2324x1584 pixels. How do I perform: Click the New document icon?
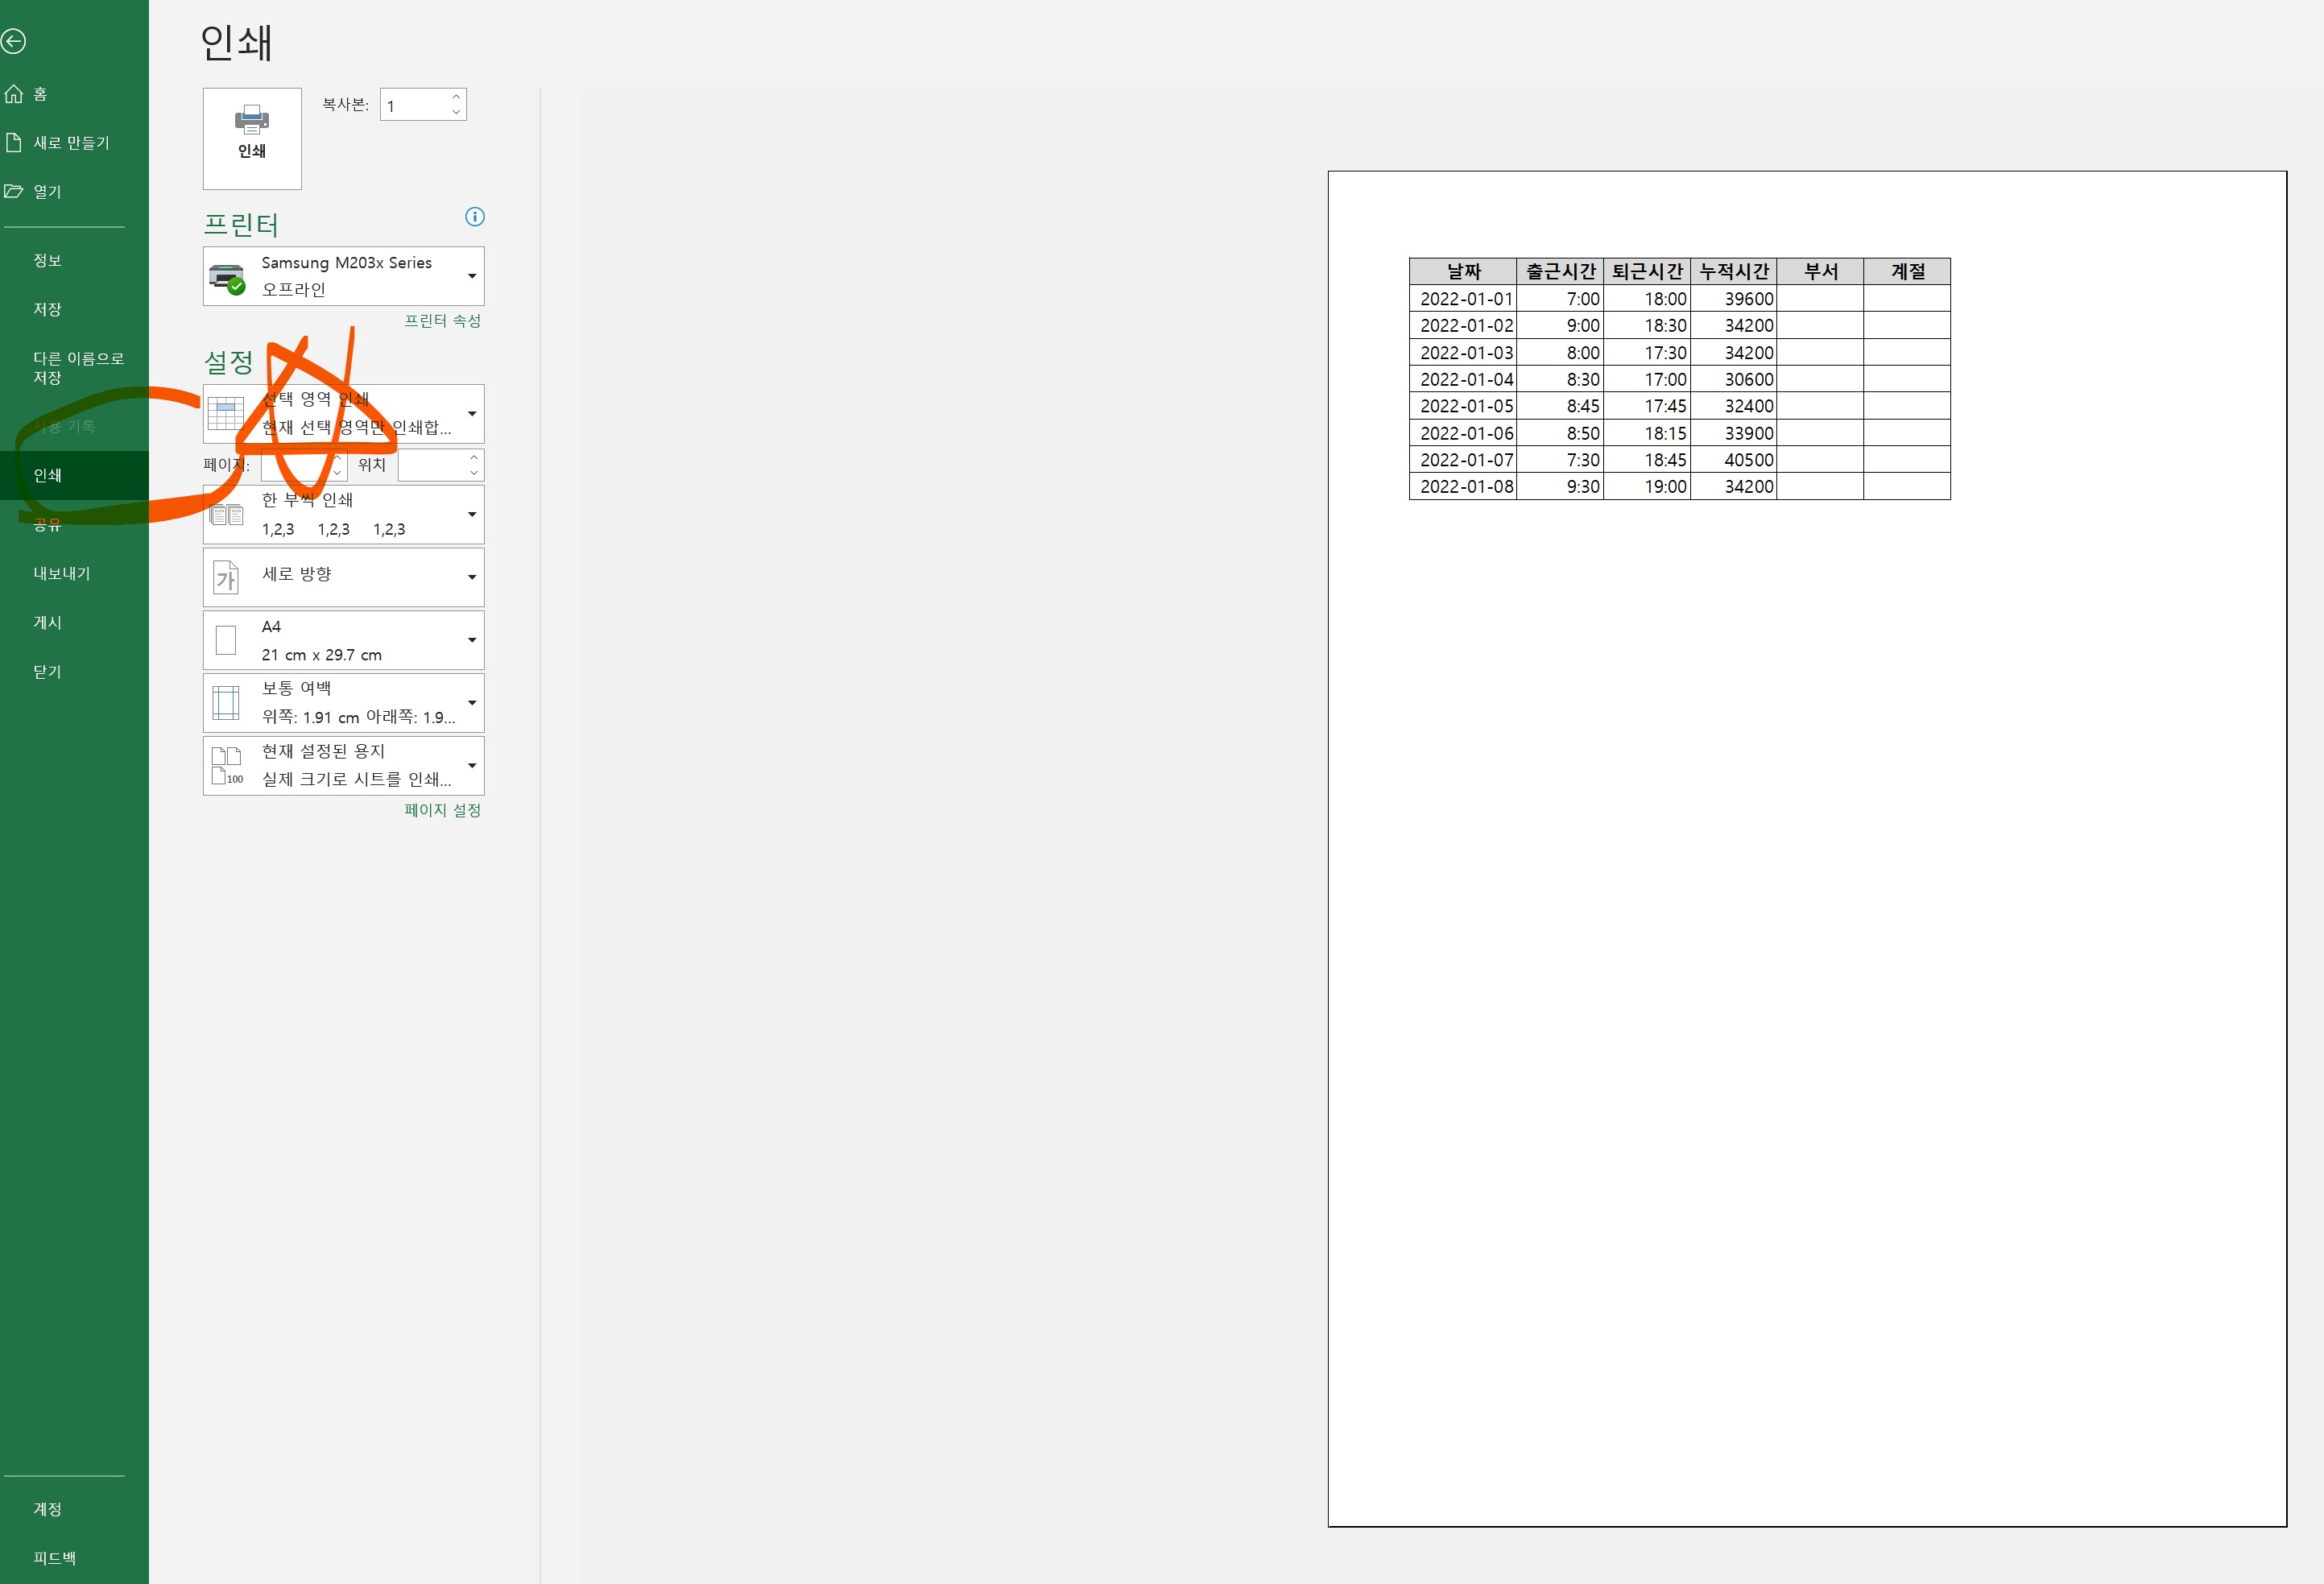[14, 143]
